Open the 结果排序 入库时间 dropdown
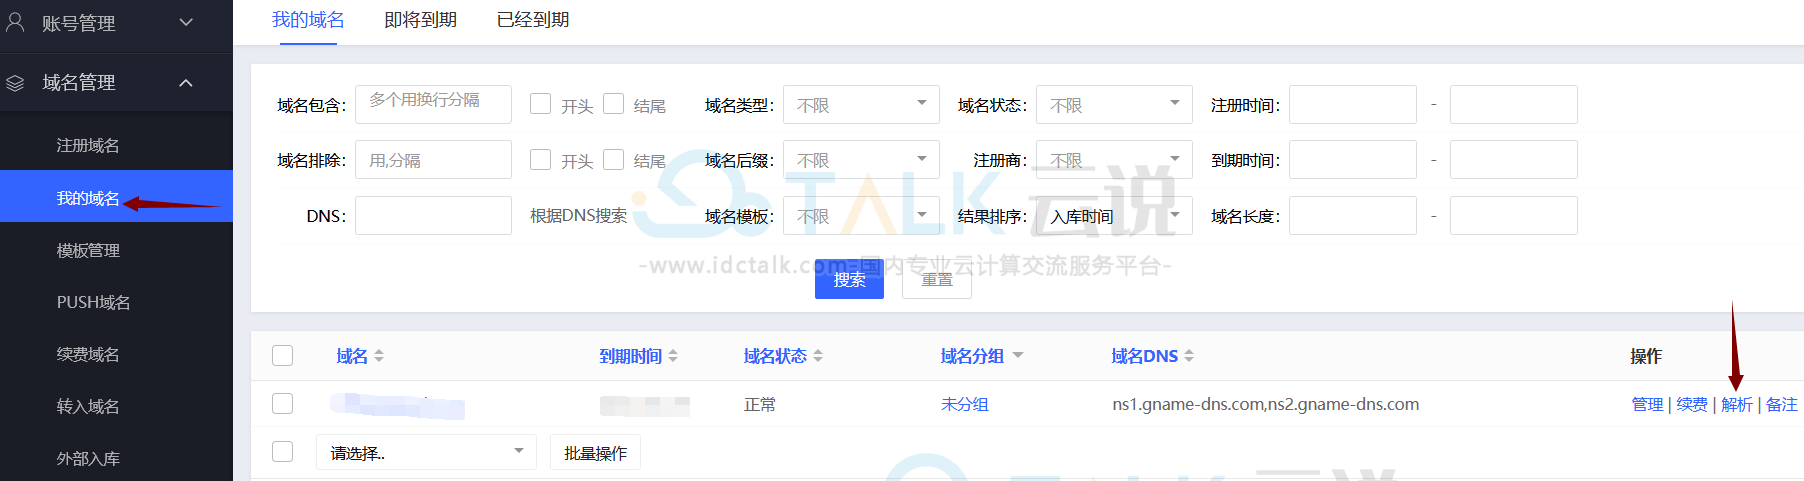The width and height of the screenshot is (1804, 481). click(1114, 216)
